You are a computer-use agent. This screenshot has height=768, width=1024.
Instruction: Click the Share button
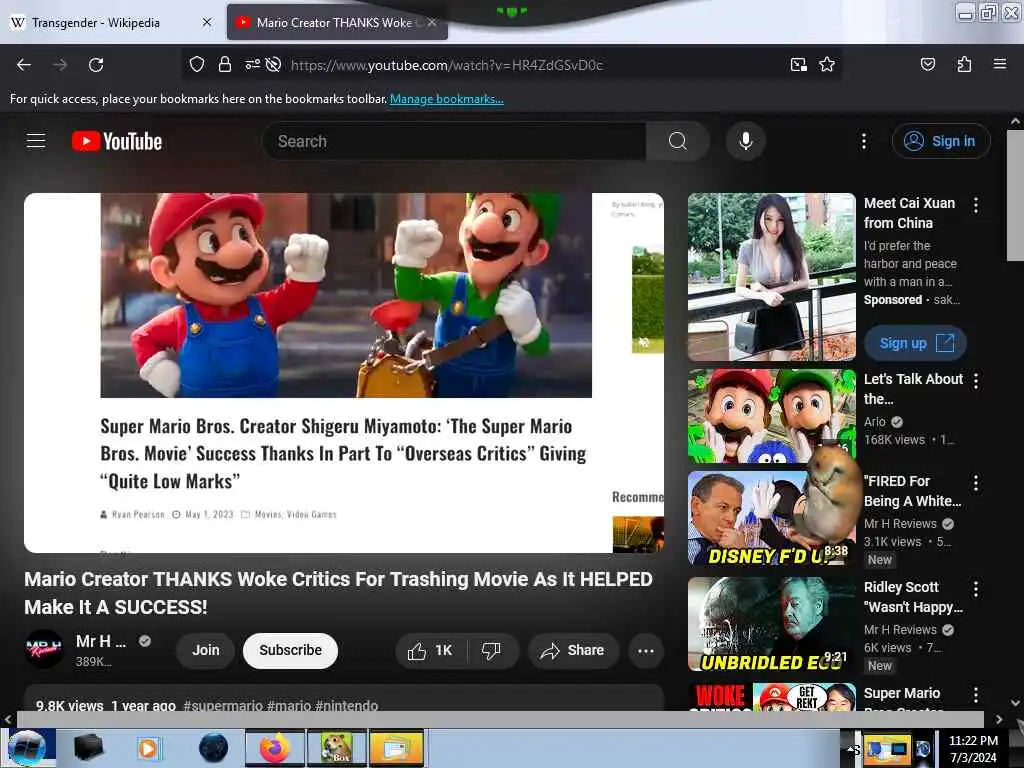click(573, 650)
